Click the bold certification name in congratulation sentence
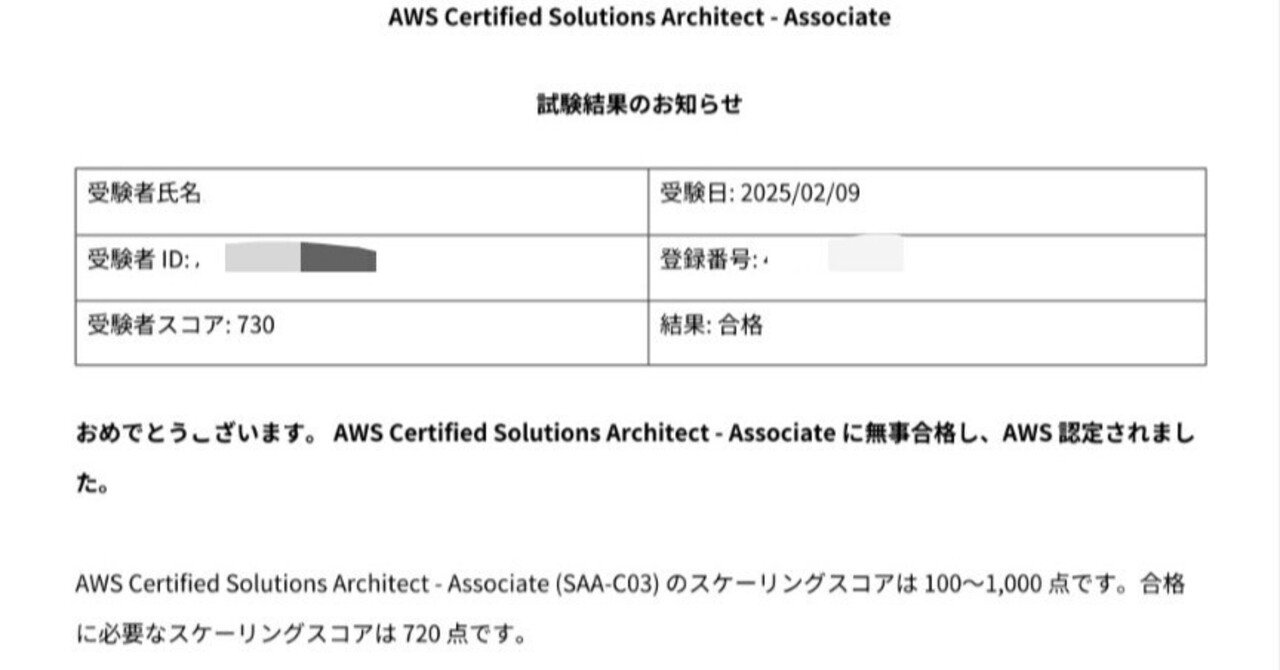This screenshot has height=670, width=1280. point(584,434)
